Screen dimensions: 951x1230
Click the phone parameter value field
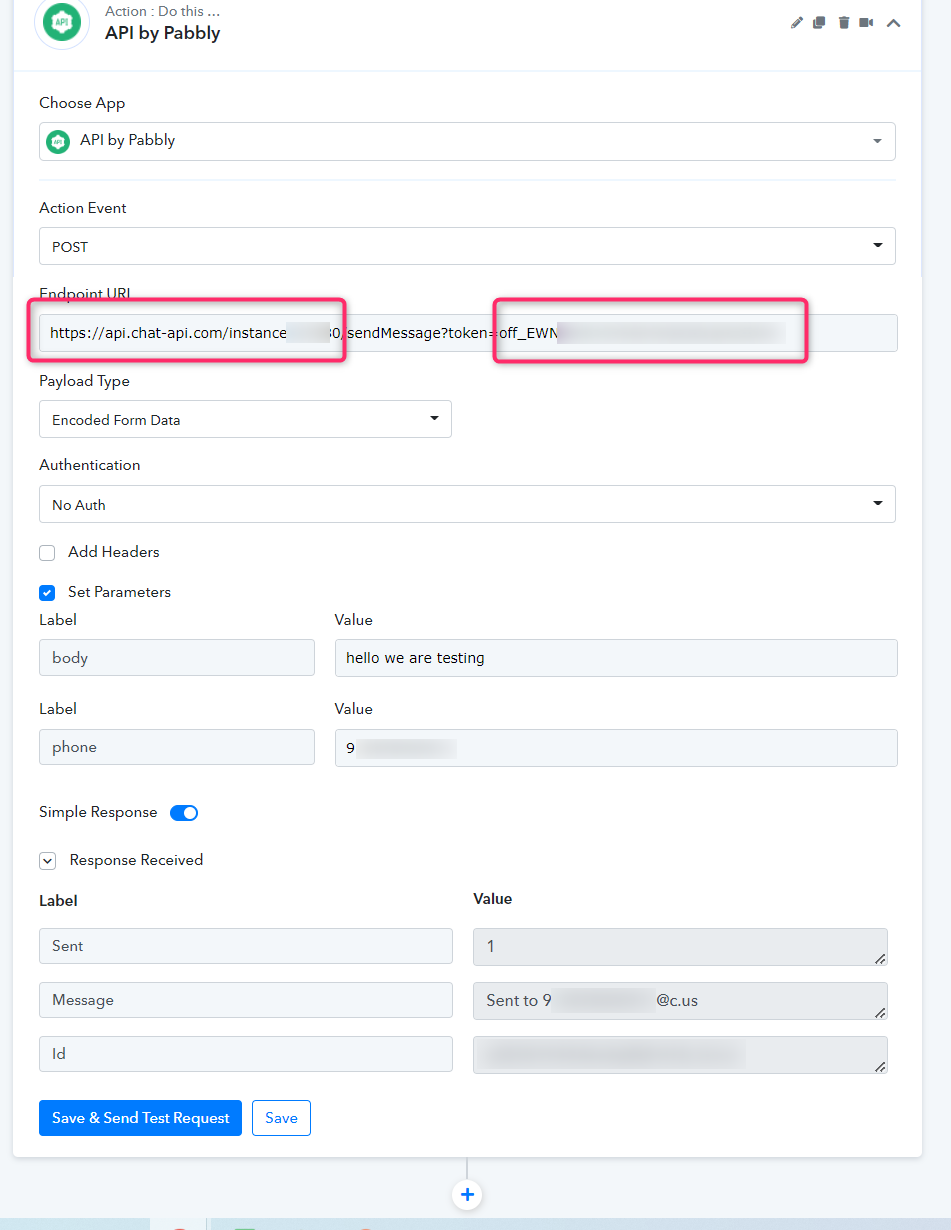click(x=615, y=748)
